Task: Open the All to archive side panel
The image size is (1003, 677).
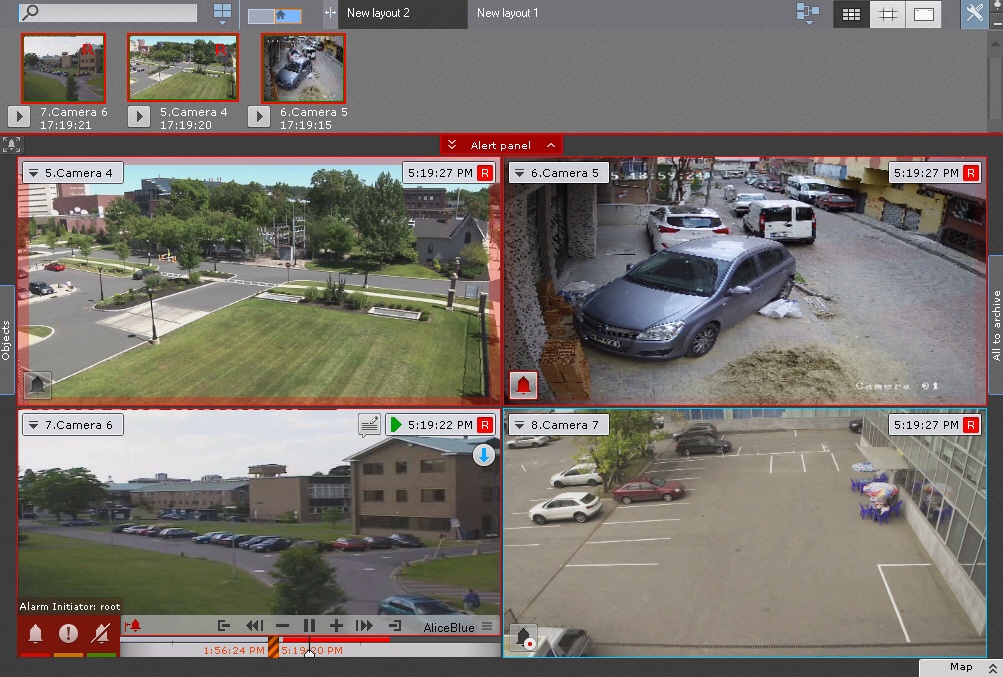Action: tap(995, 325)
